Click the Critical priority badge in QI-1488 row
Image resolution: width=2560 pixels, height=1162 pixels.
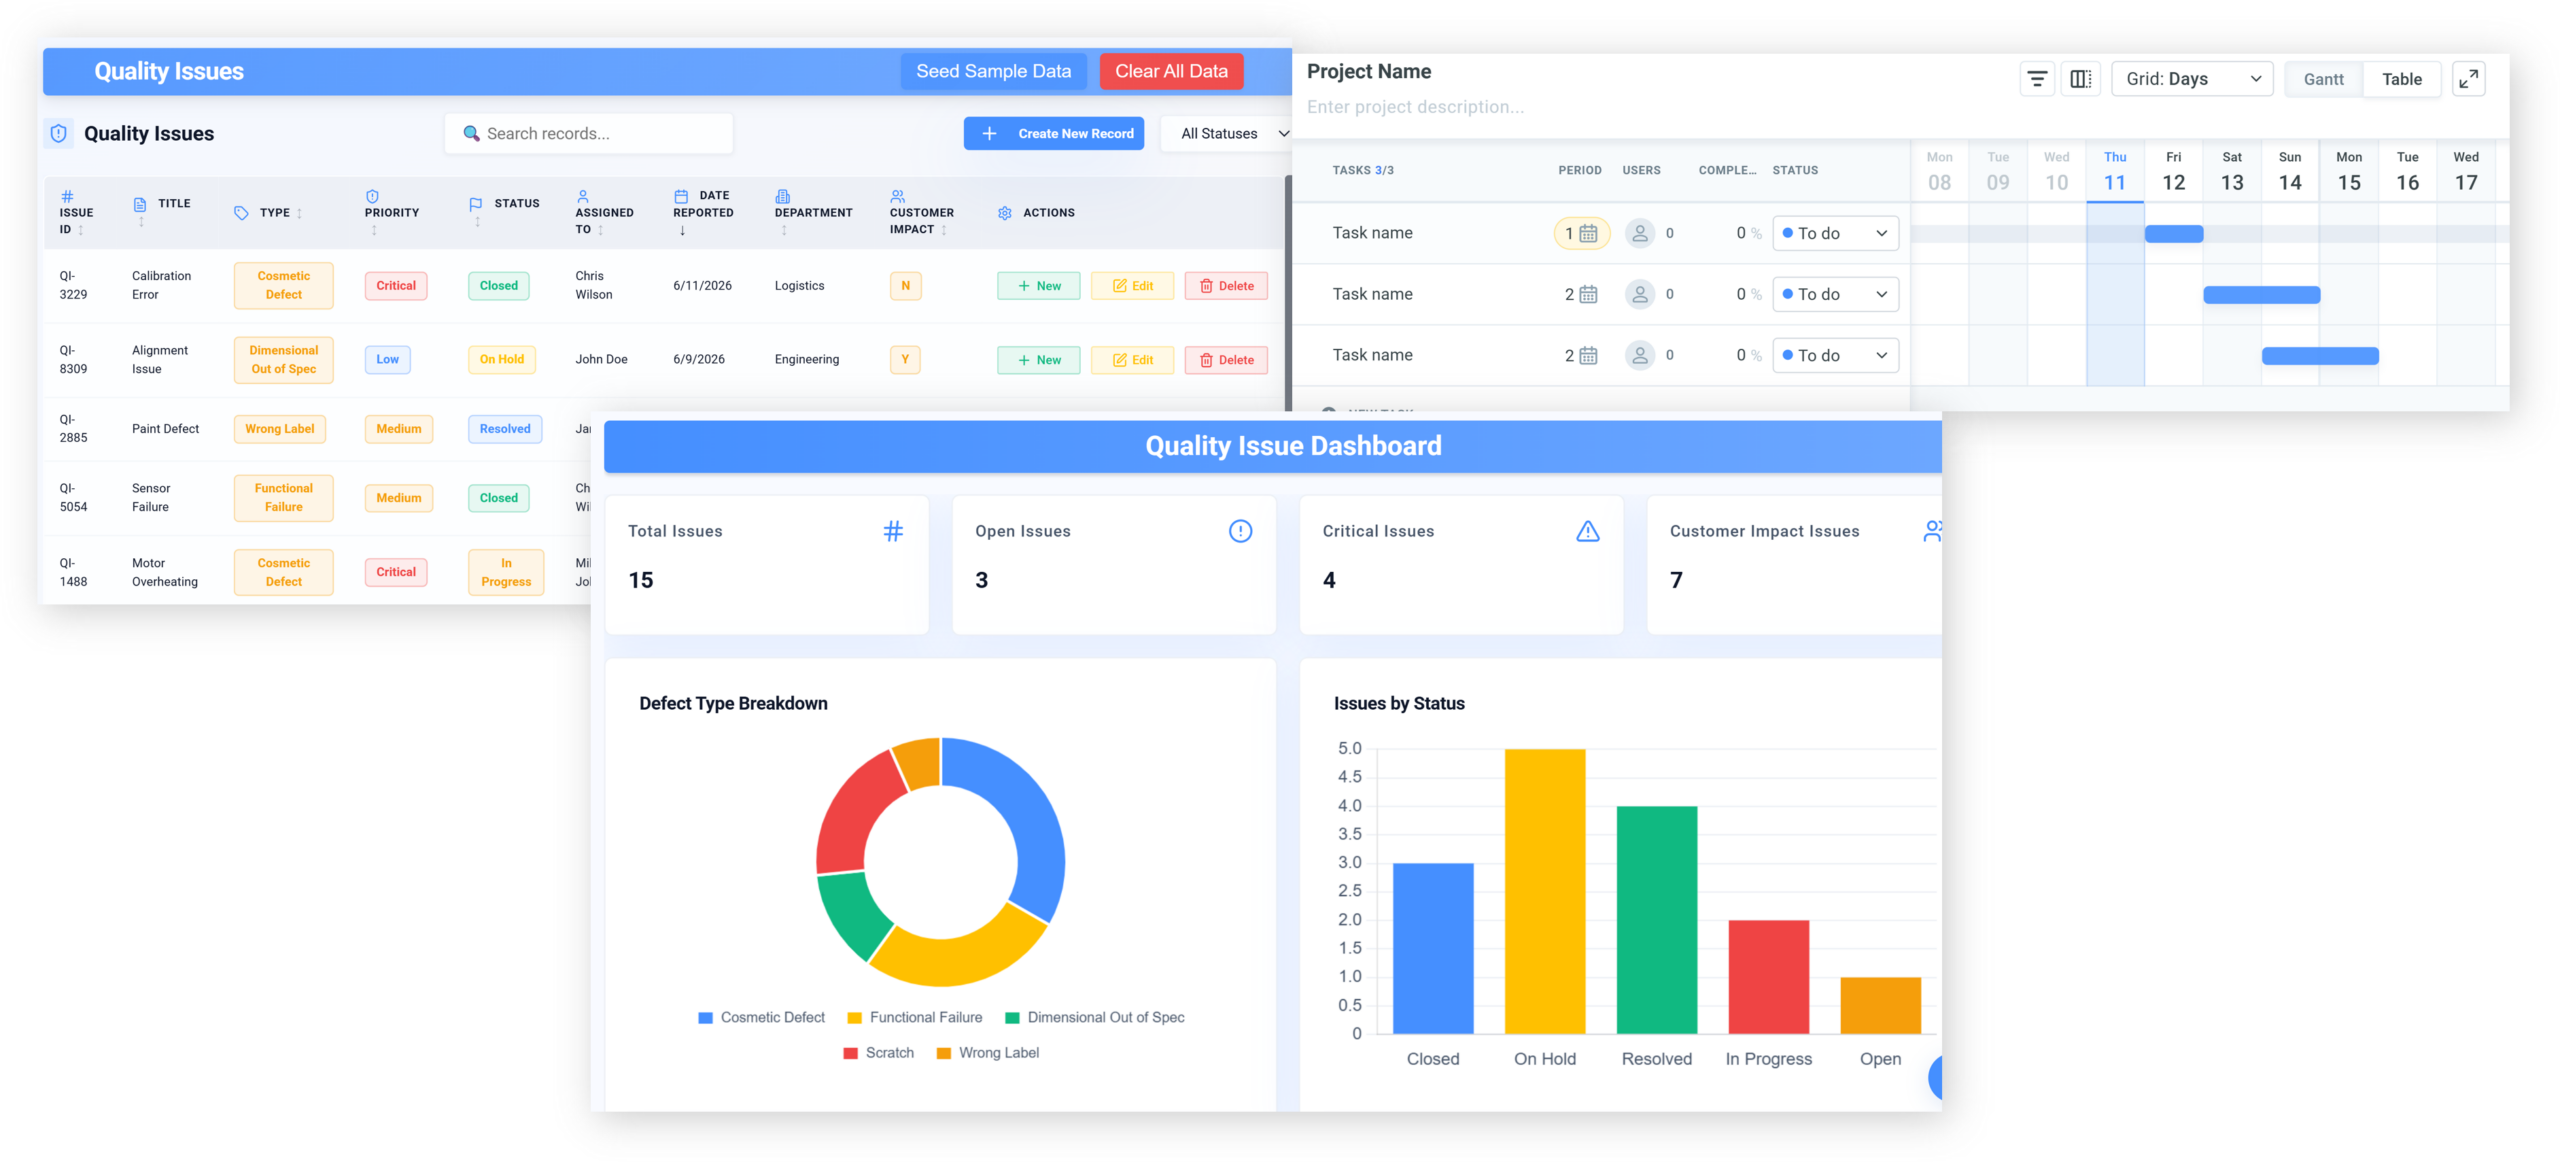tap(396, 572)
